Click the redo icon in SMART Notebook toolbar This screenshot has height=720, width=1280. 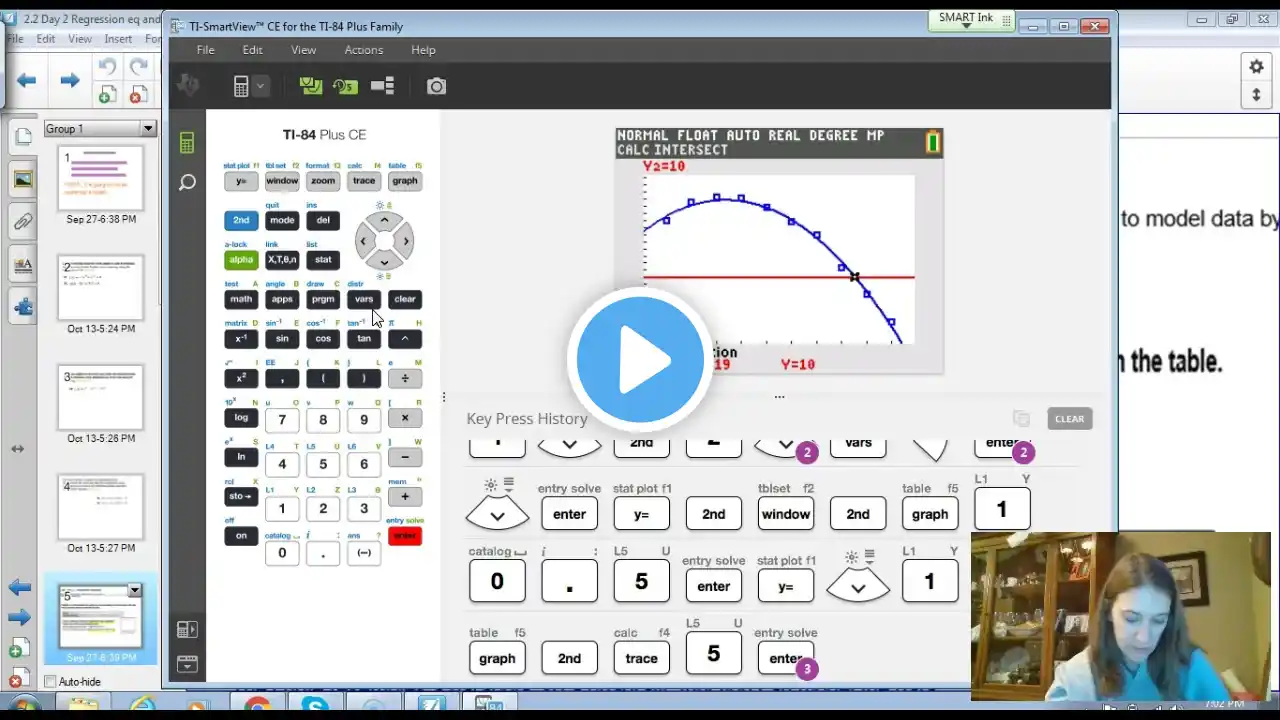[138, 67]
